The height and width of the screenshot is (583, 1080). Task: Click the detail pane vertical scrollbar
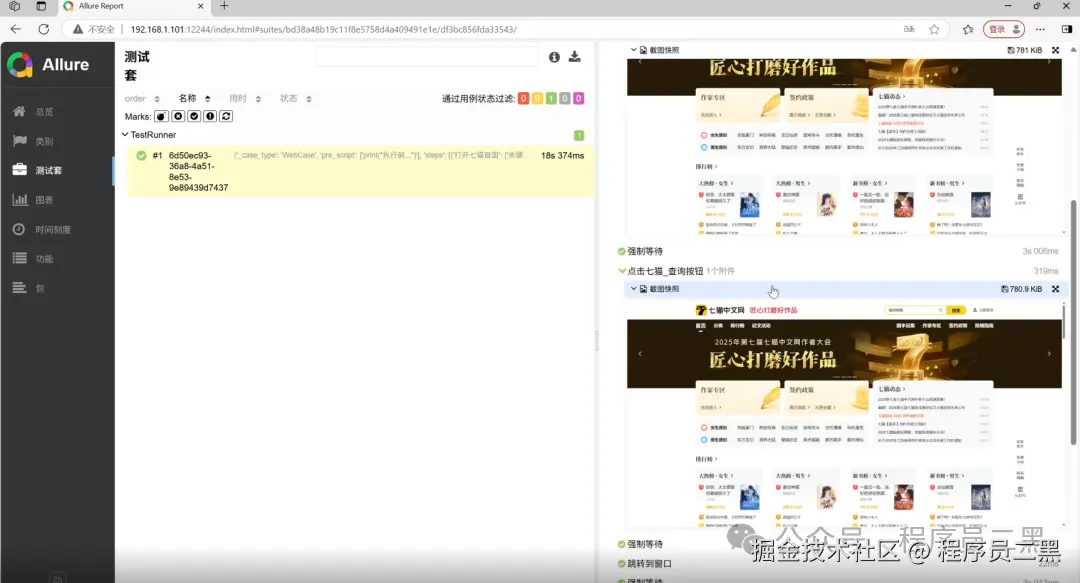pos(1073,322)
